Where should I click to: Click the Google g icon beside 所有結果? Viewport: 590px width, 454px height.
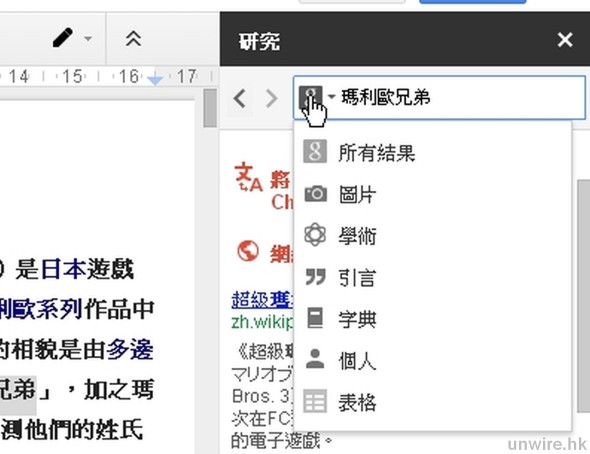point(315,152)
